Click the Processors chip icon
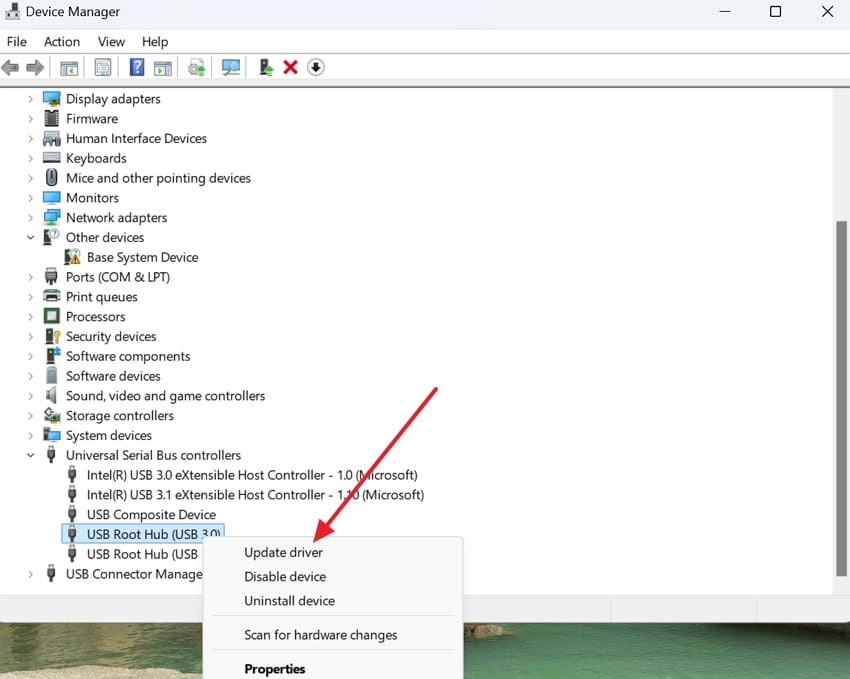850x679 pixels. pyautogui.click(x=51, y=316)
